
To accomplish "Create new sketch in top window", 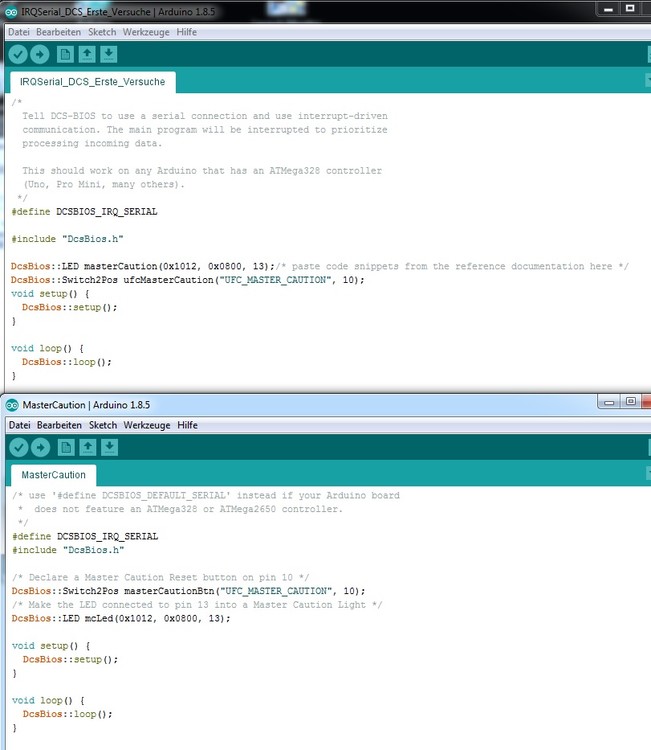I will point(65,55).
